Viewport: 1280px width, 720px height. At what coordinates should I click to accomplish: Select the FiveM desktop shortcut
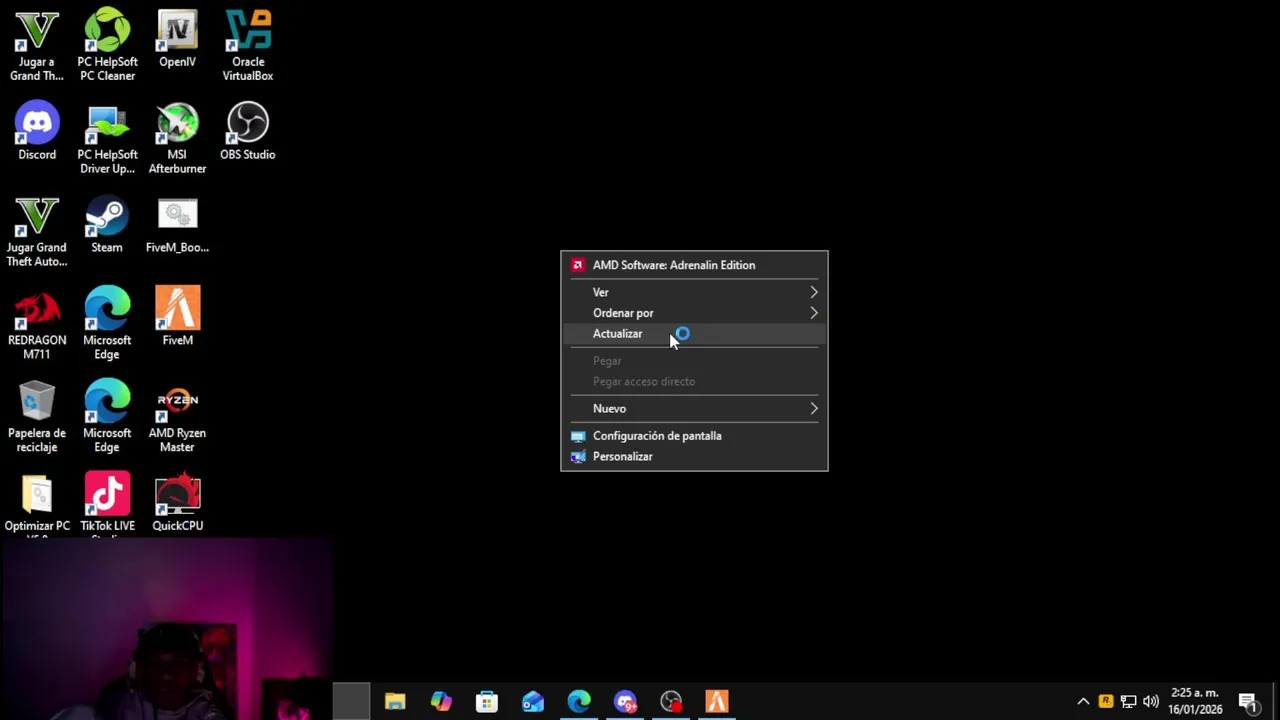click(x=177, y=316)
